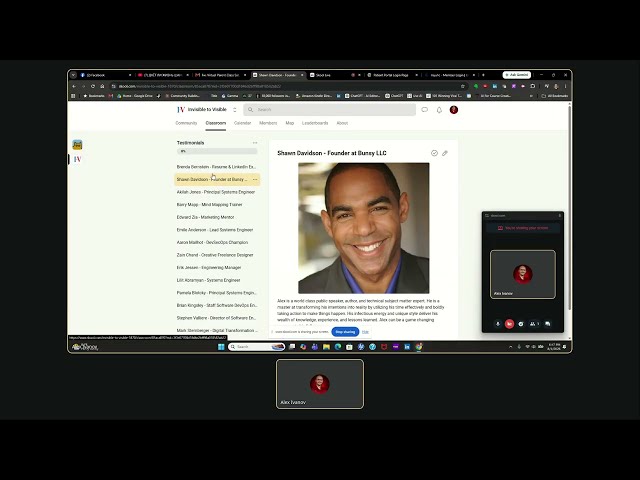Open the About tab

click(342, 123)
